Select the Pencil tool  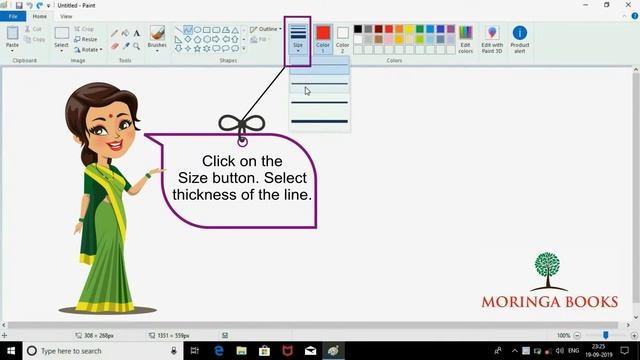[115, 33]
